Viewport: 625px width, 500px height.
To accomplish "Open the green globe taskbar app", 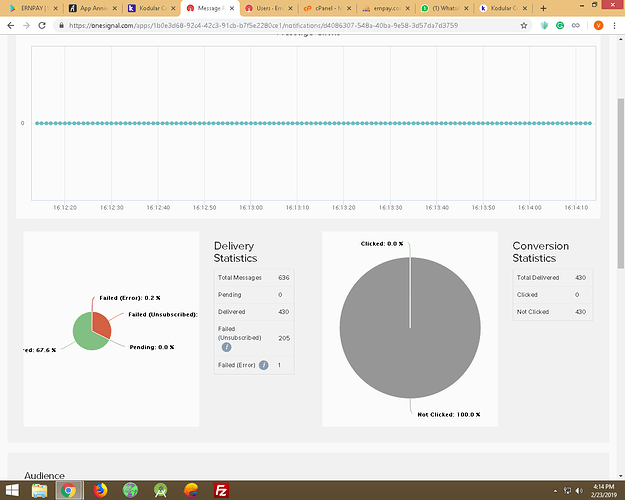I will [130, 490].
